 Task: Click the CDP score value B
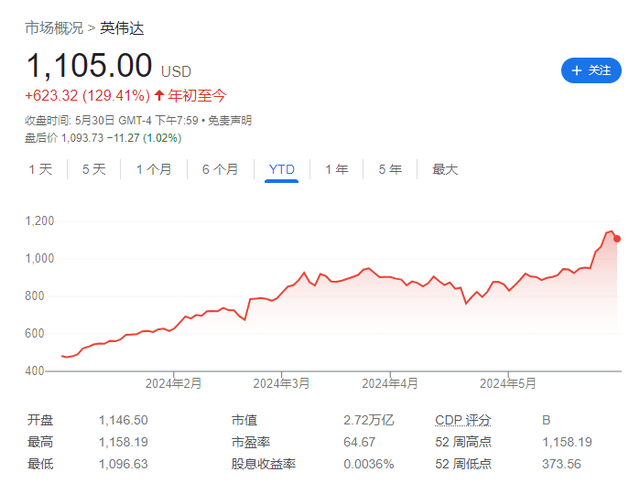pos(546,420)
